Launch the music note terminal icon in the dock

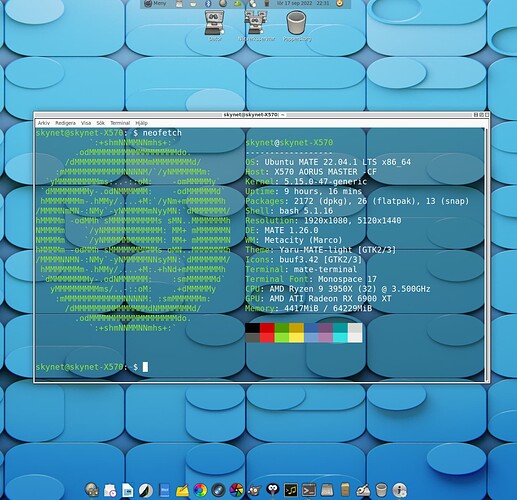click(291, 490)
